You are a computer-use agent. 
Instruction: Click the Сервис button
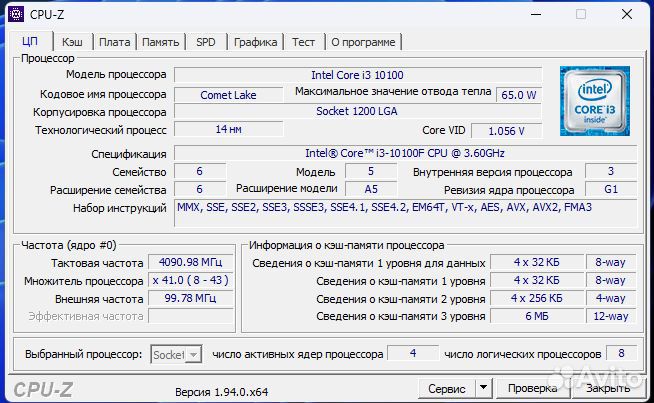click(x=447, y=389)
